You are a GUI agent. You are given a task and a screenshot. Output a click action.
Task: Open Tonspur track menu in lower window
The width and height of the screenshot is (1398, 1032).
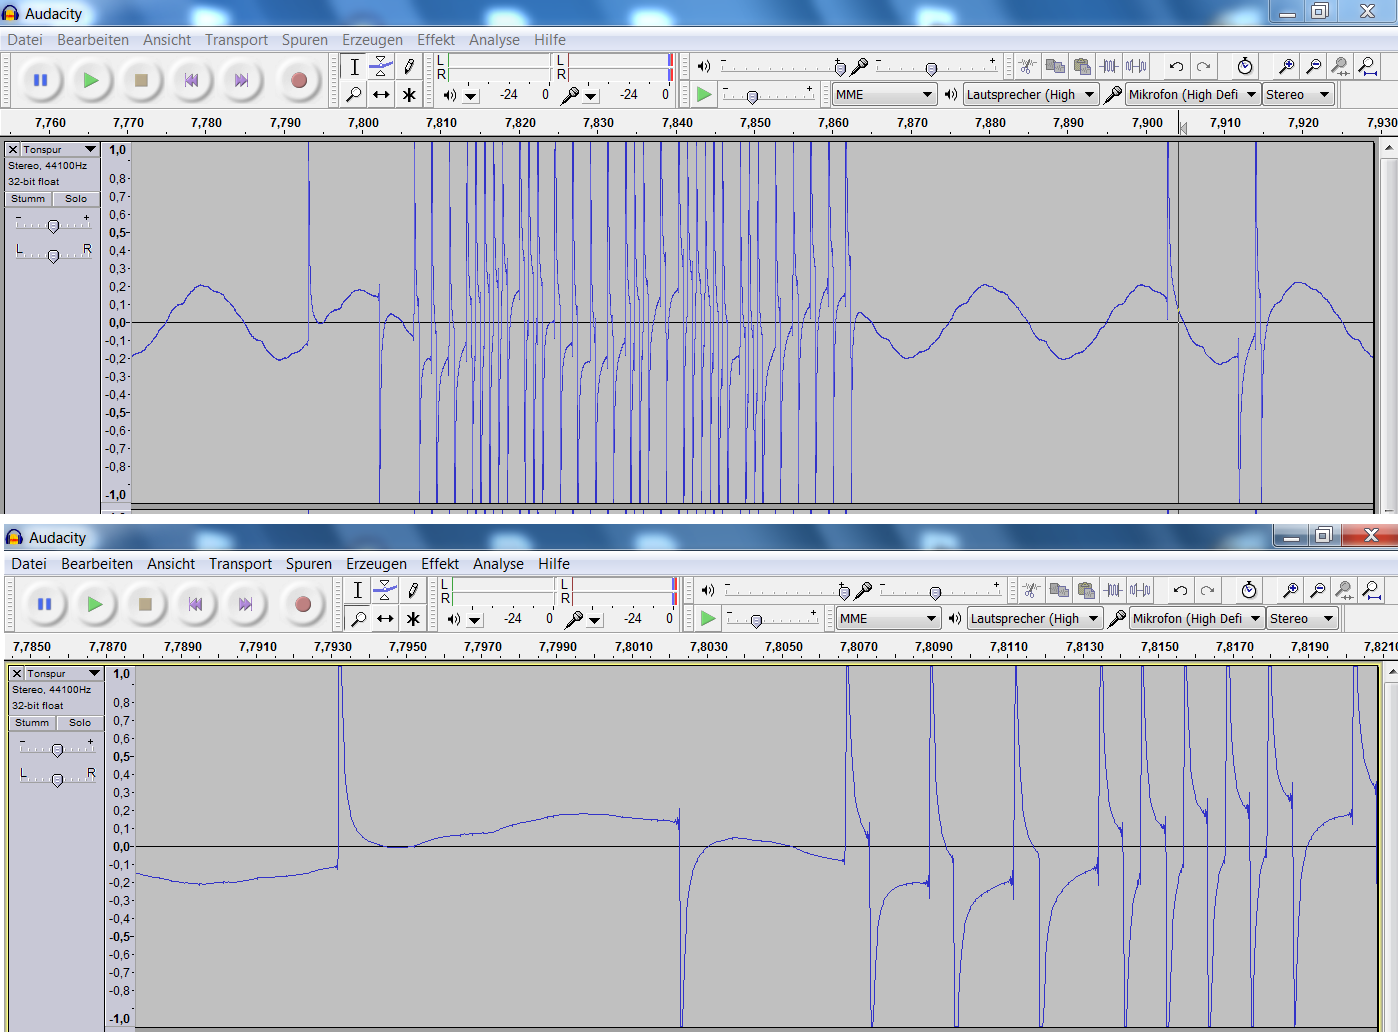point(64,673)
